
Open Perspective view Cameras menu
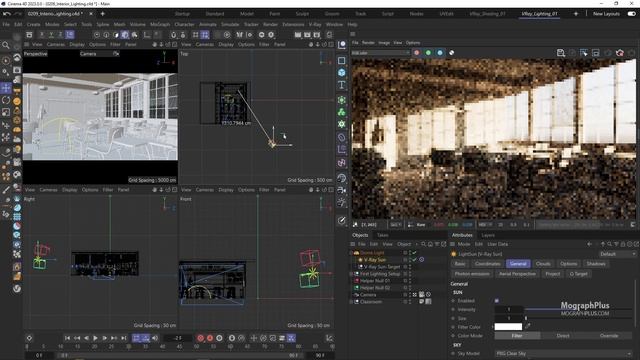[x=56, y=44]
